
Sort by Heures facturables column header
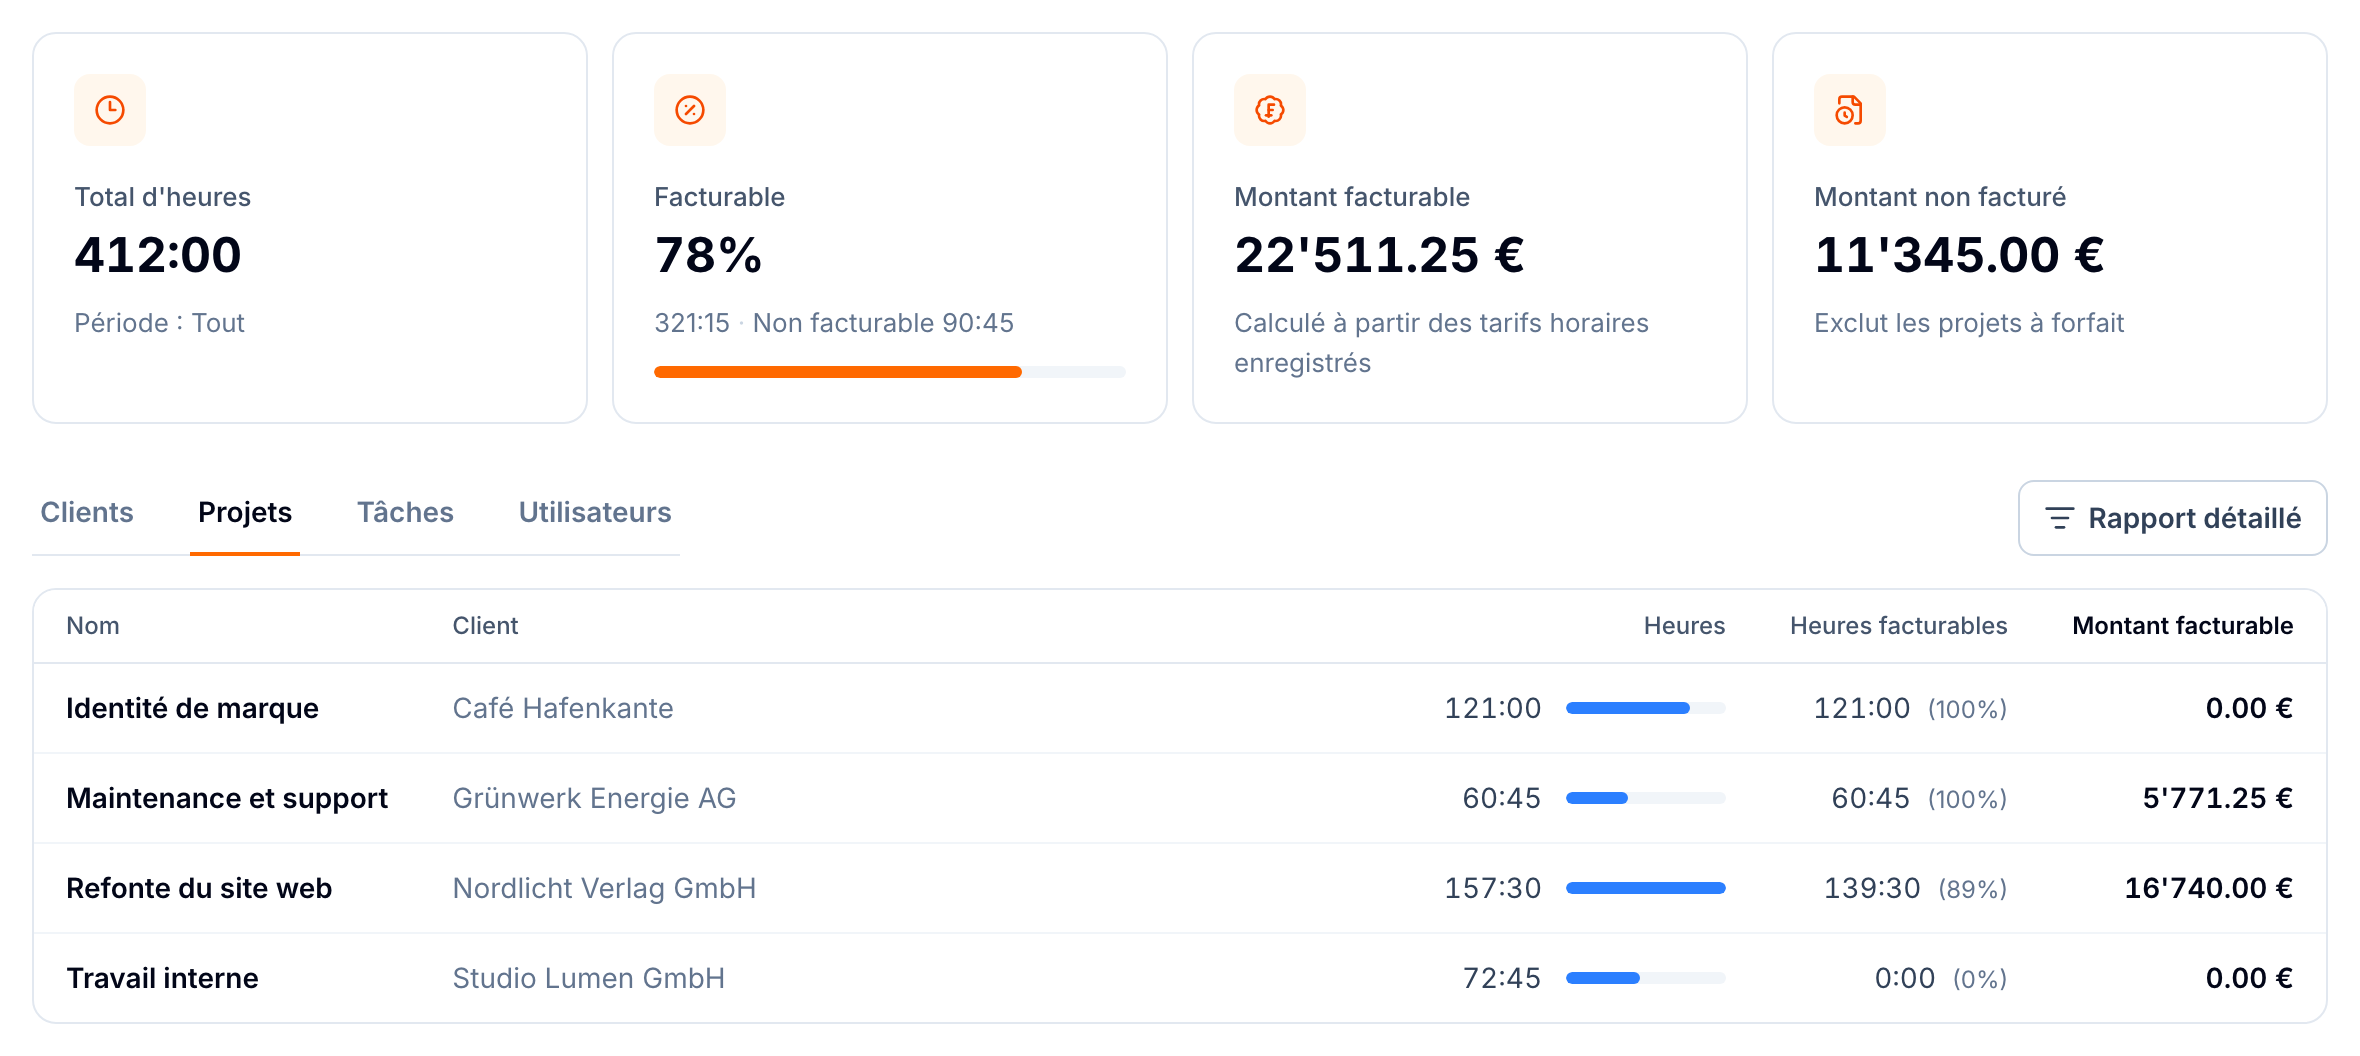tap(1898, 626)
